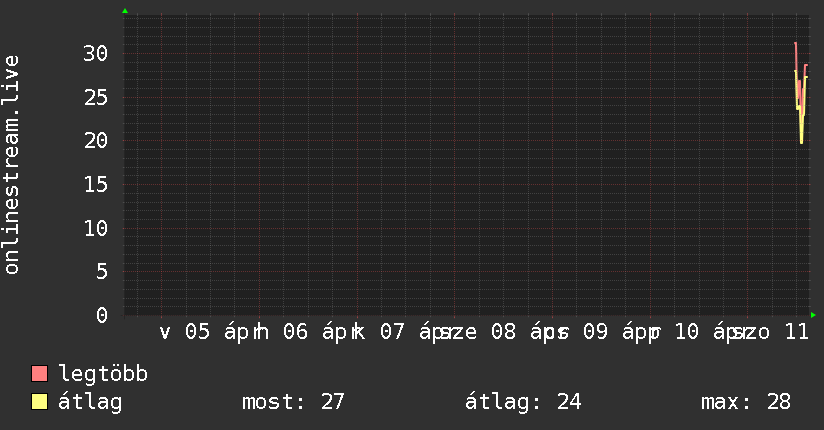Image resolution: width=824 pixels, height=430 pixels.
Task: Click the yellow line's lowest dip point
Action: 801,143
